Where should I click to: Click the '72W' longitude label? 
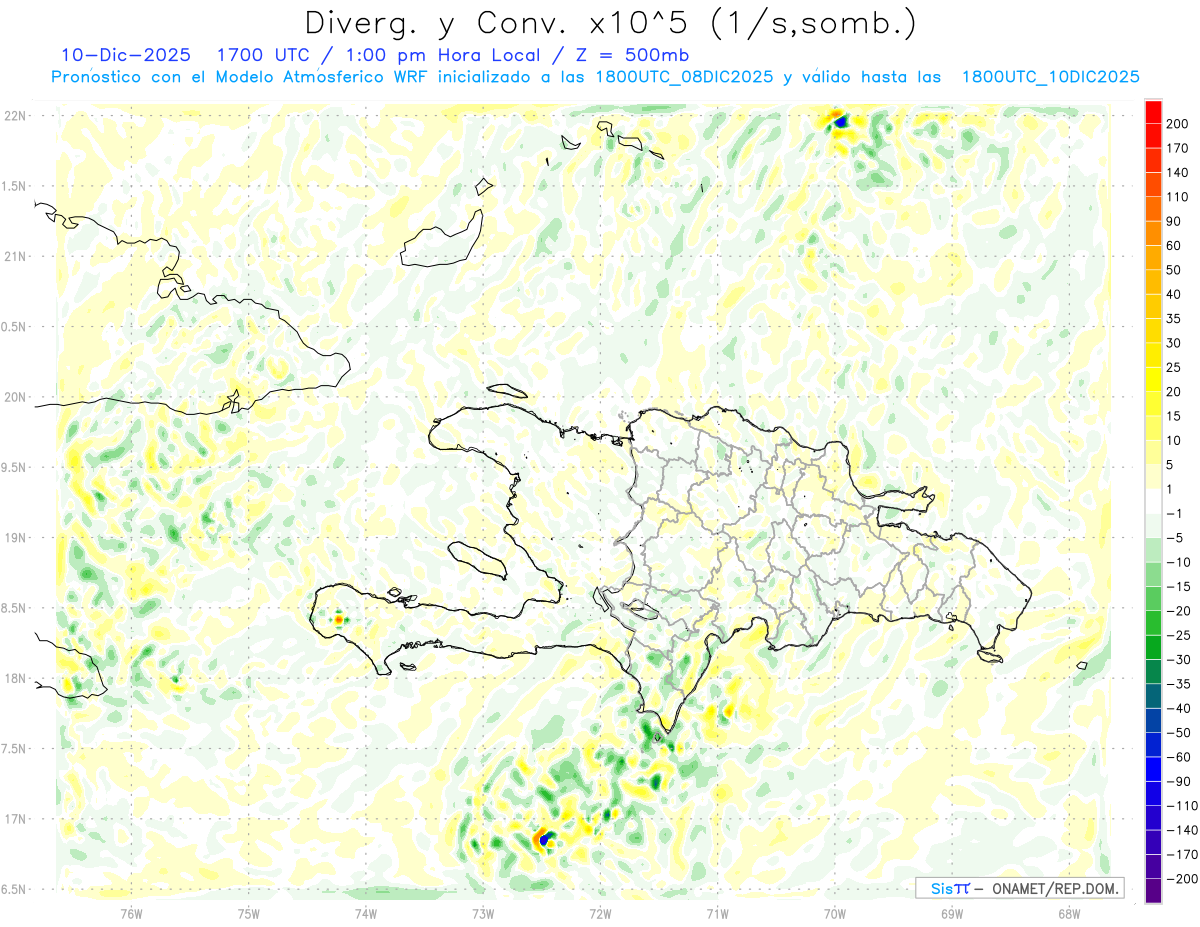coord(600,913)
